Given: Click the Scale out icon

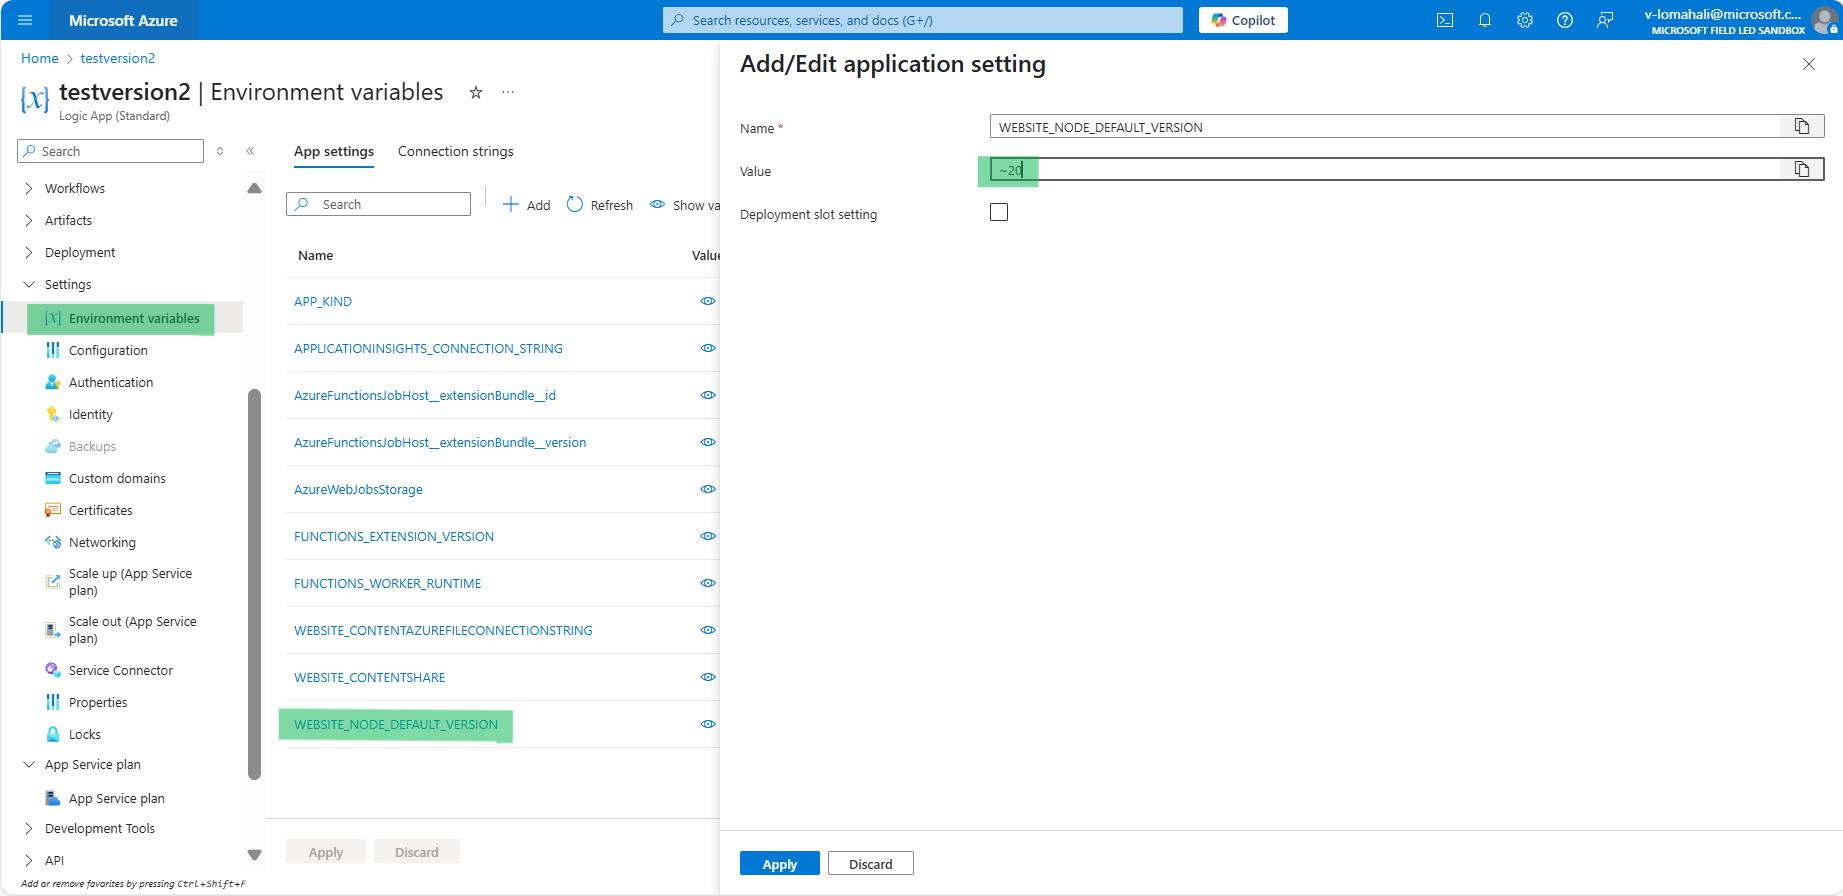Looking at the screenshot, I should [x=53, y=629].
